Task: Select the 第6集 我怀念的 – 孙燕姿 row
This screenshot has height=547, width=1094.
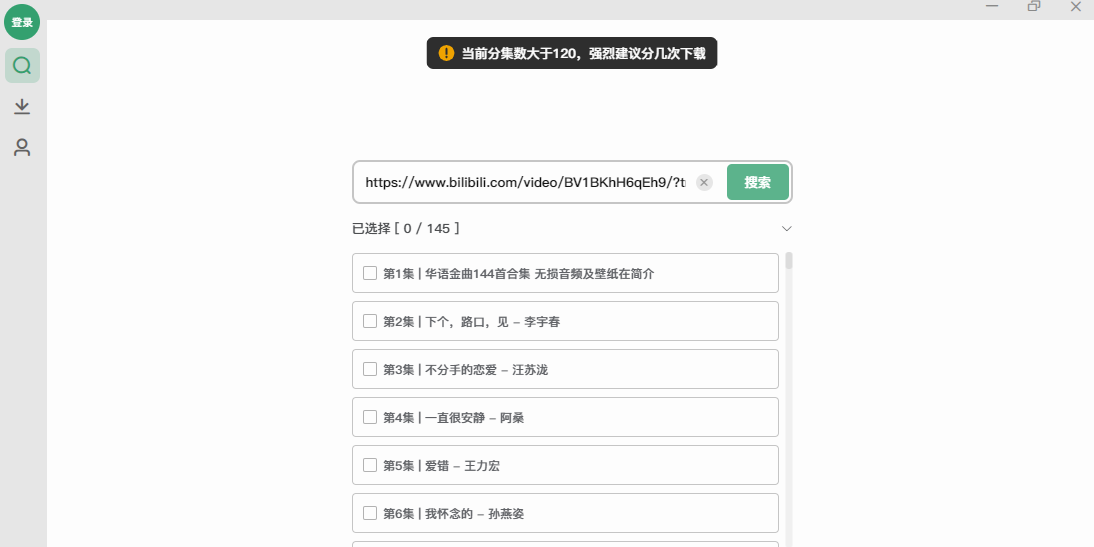Action: pos(565,513)
